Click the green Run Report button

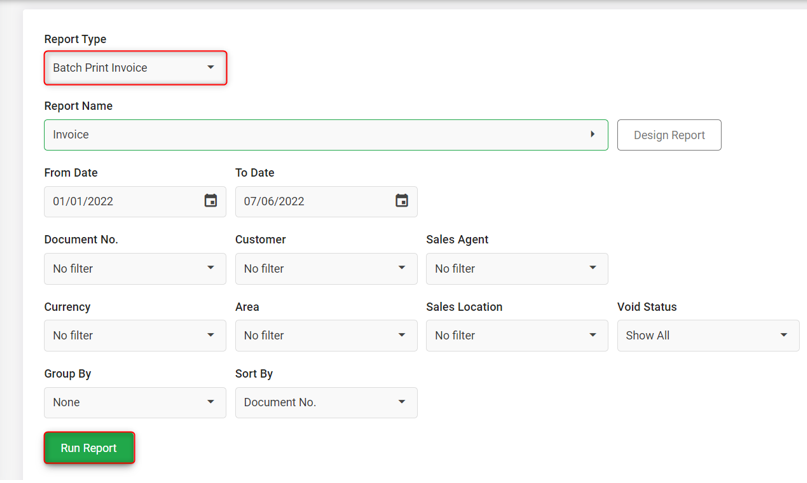(89, 448)
